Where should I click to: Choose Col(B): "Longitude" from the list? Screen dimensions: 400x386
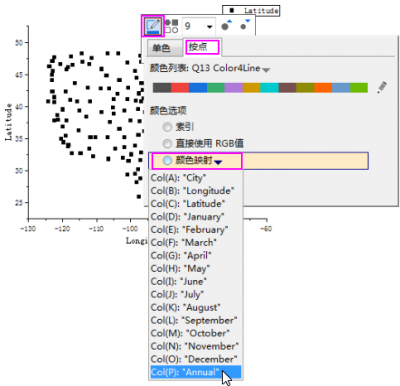(195, 191)
